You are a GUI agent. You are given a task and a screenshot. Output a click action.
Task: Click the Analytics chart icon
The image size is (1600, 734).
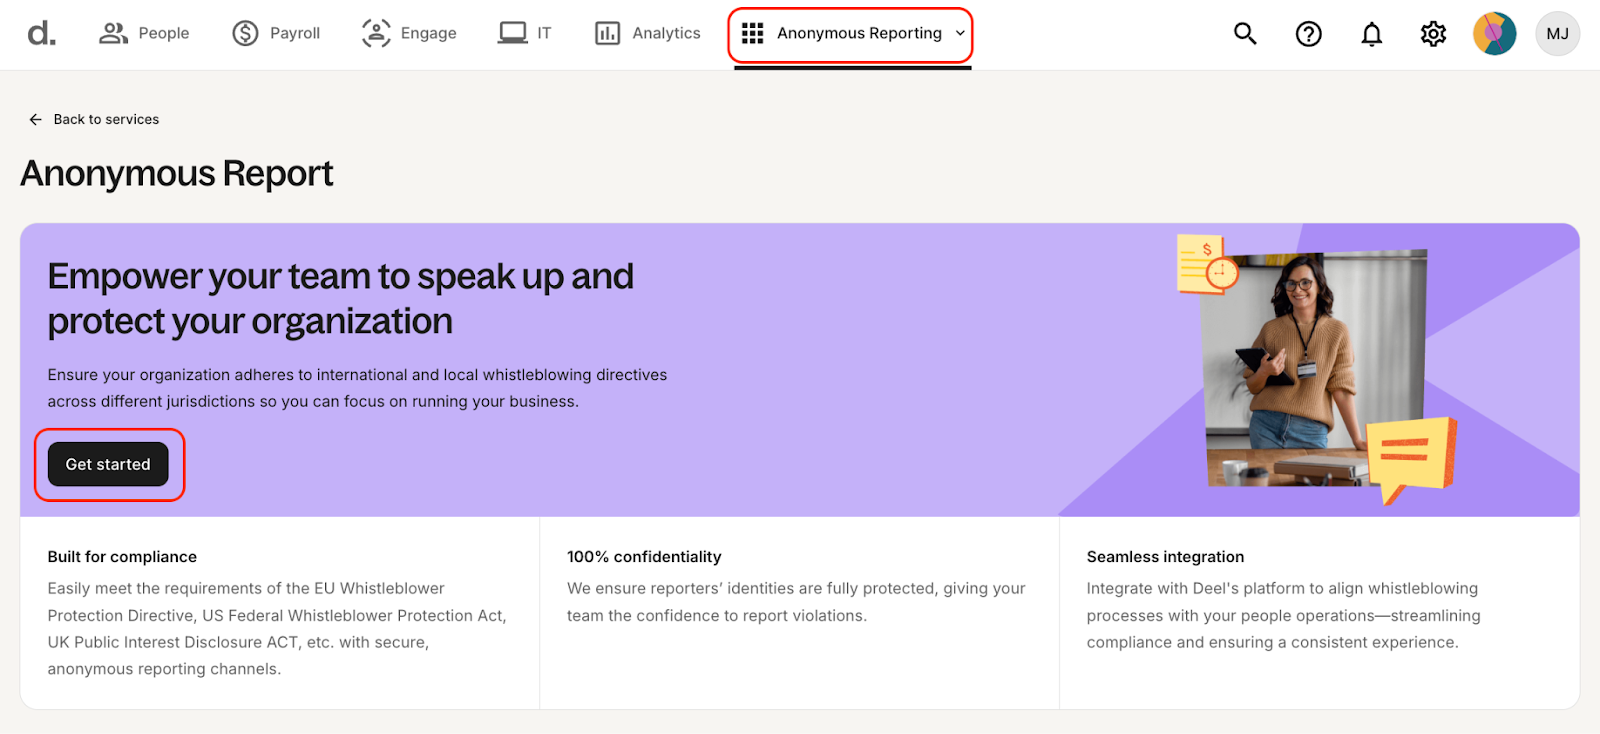[607, 33]
